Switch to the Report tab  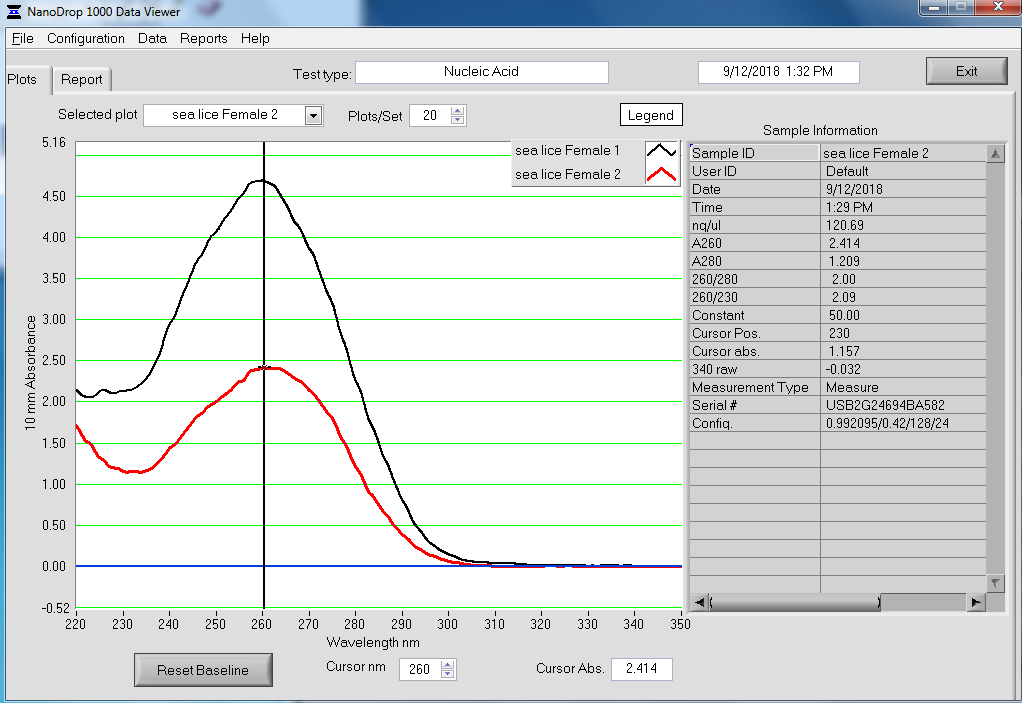pyautogui.click(x=81, y=80)
